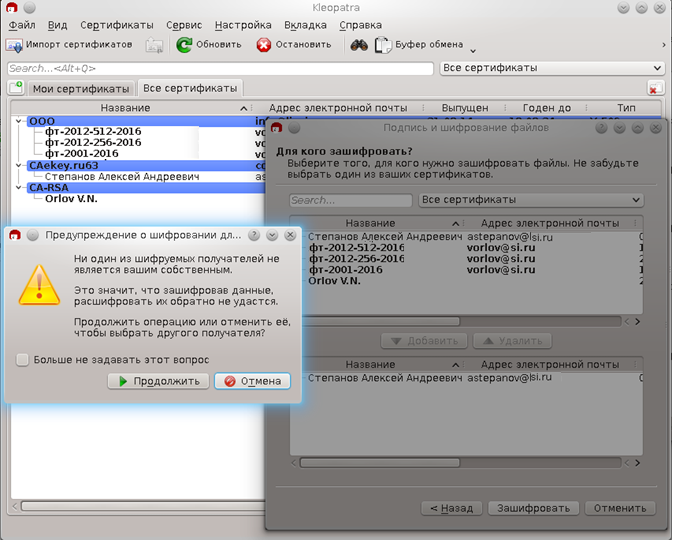The height and width of the screenshot is (541, 673).
Task: Collapse the CA-RSA tree node
Action: point(18,188)
